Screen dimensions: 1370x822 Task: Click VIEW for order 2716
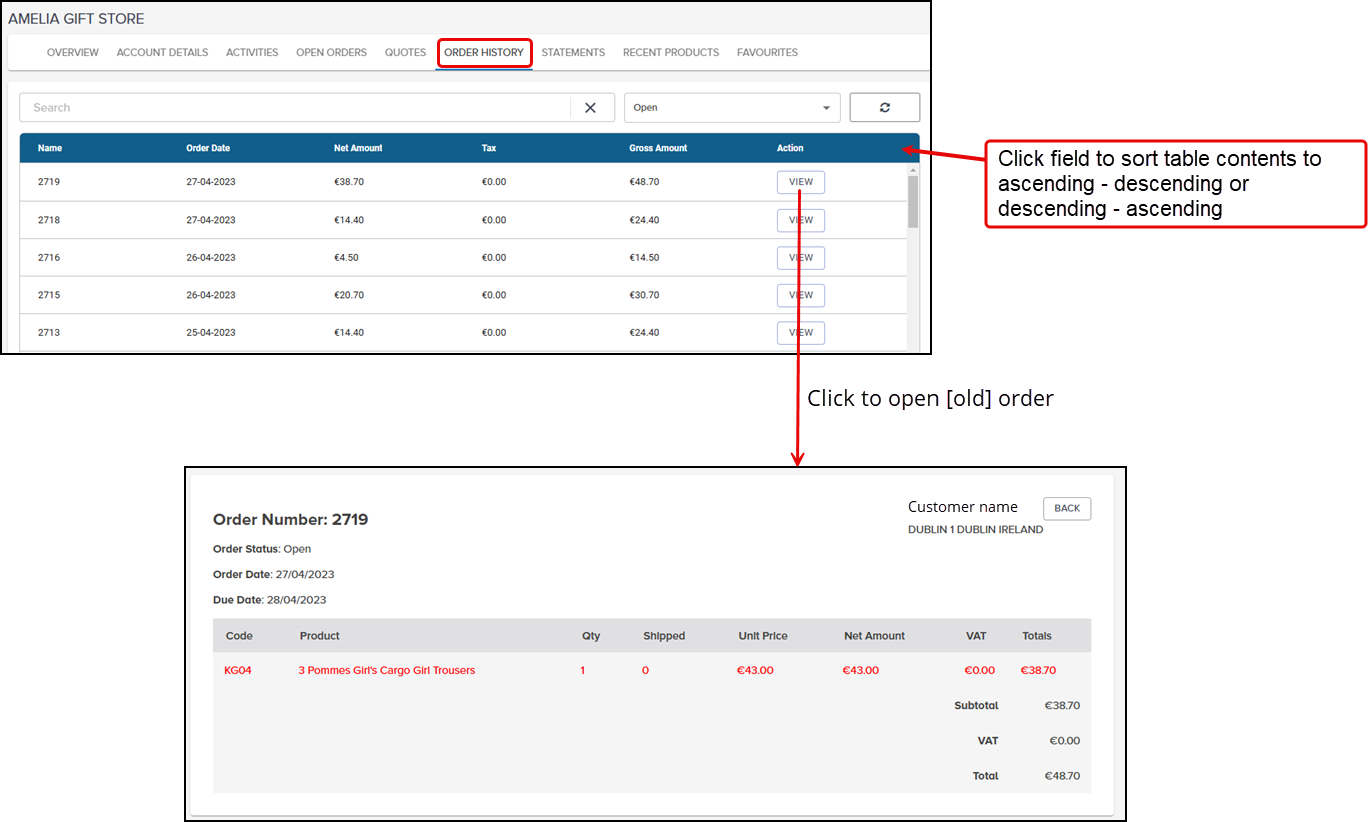[x=800, y=257]
